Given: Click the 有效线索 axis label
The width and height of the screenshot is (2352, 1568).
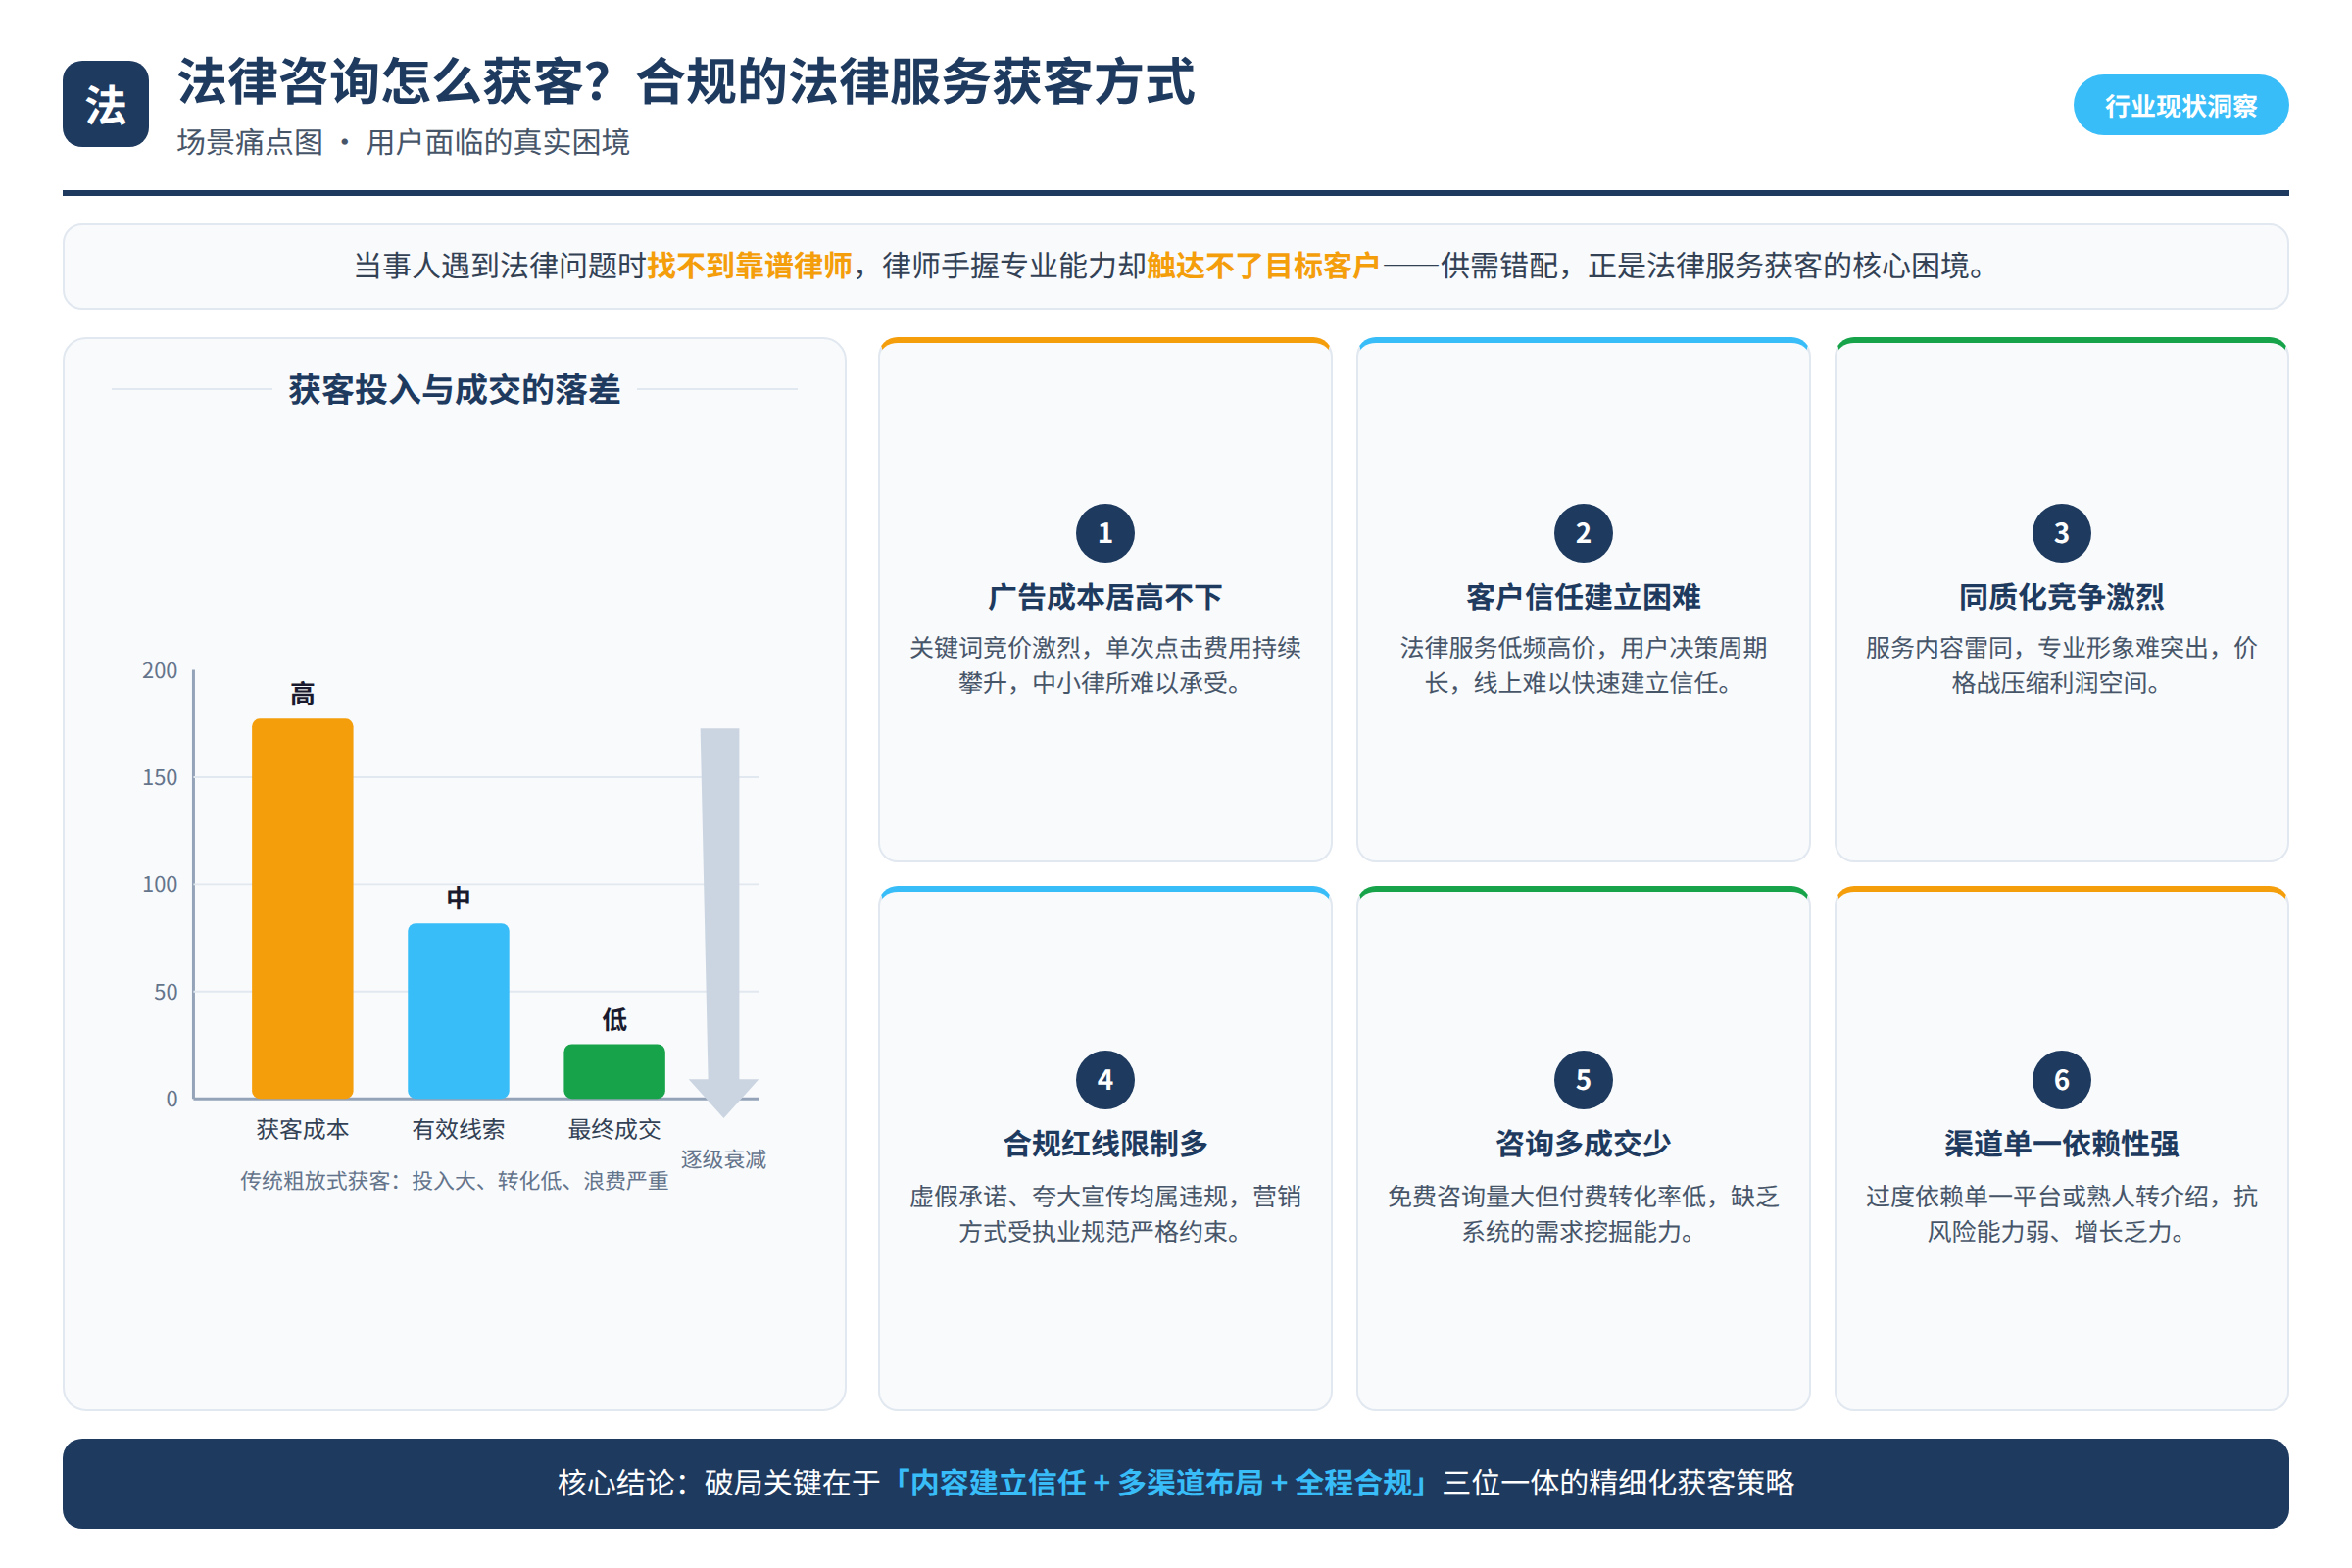Looking at the screenshot, I should coord(458,1129).
